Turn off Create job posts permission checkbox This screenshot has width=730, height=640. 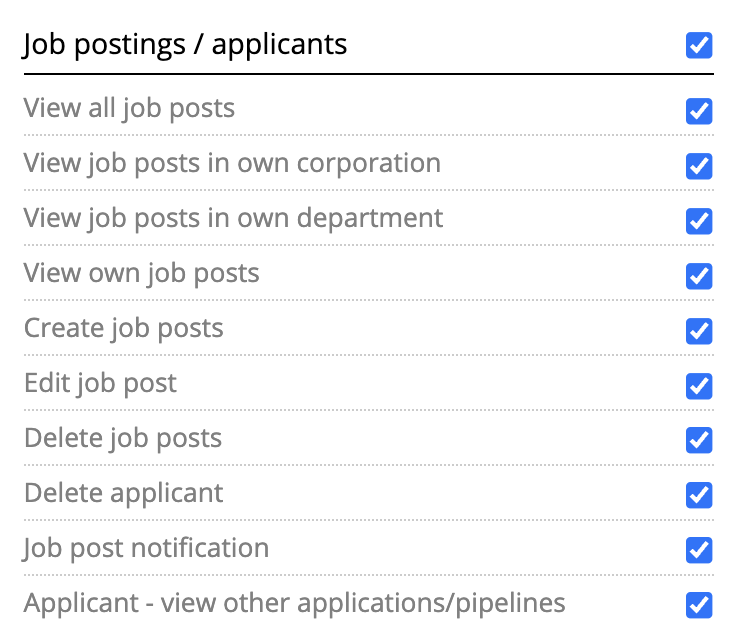tap(699, 331)
